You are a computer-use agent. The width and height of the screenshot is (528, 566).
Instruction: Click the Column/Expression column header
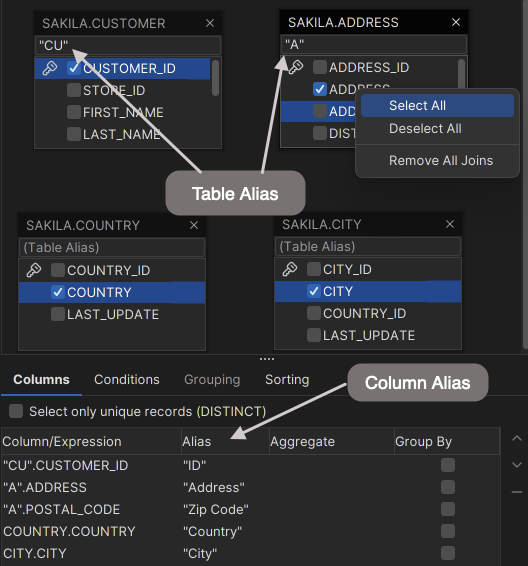(91, 441)
